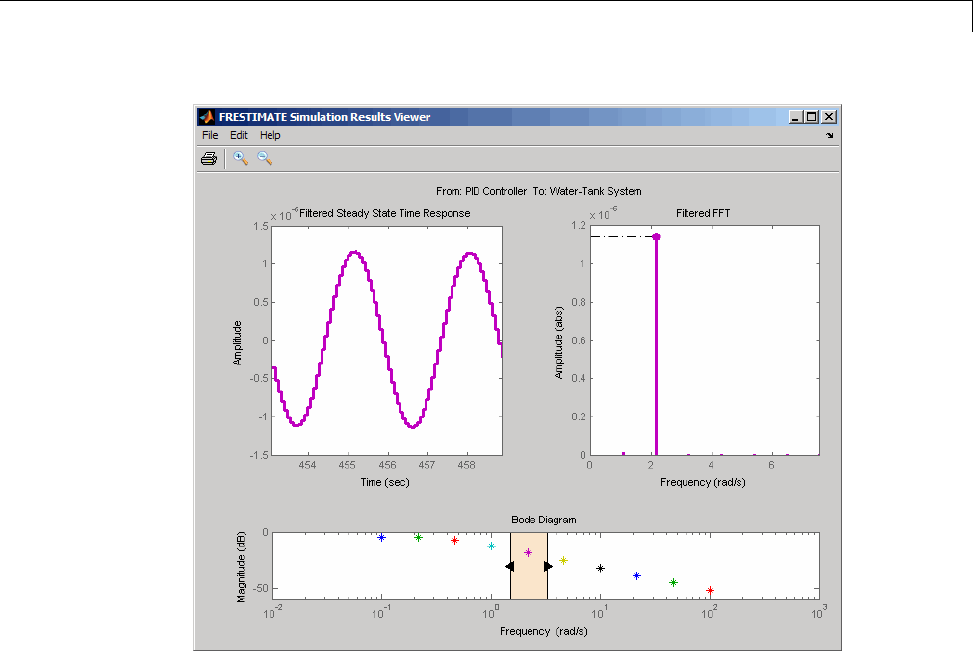Click the 'Bode Diagram' title

coord(544,519)
